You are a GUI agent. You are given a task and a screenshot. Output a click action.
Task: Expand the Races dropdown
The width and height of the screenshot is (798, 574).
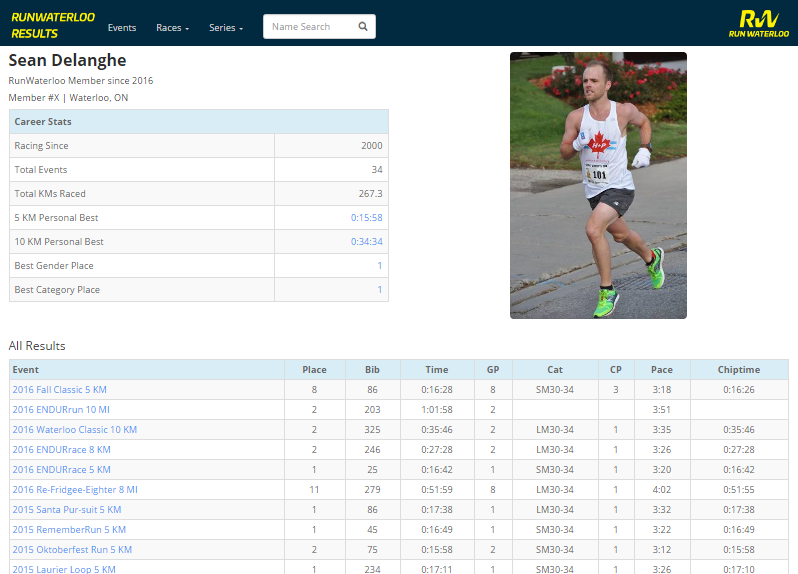[x=173, y=27]
